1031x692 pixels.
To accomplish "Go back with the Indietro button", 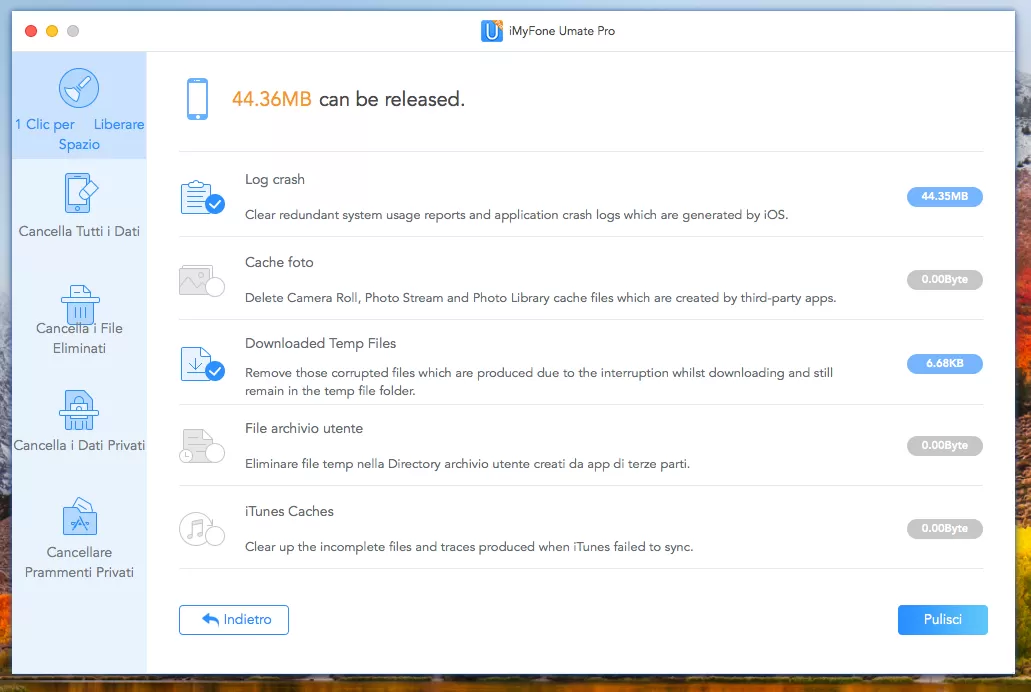I will pyautogui.click(x=234, y=620).
